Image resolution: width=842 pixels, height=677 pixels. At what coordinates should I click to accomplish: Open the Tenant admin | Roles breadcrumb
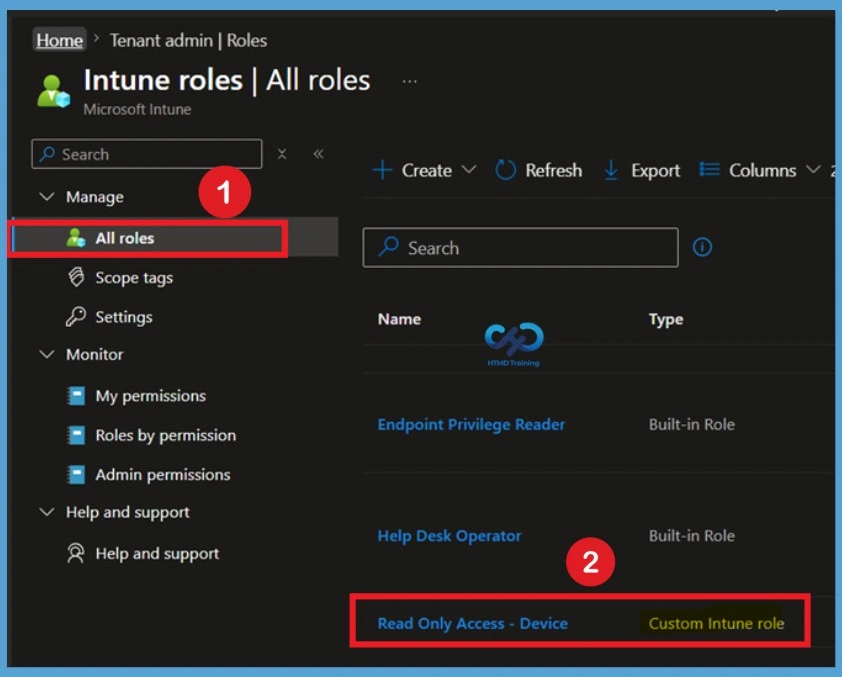point(188,40)
